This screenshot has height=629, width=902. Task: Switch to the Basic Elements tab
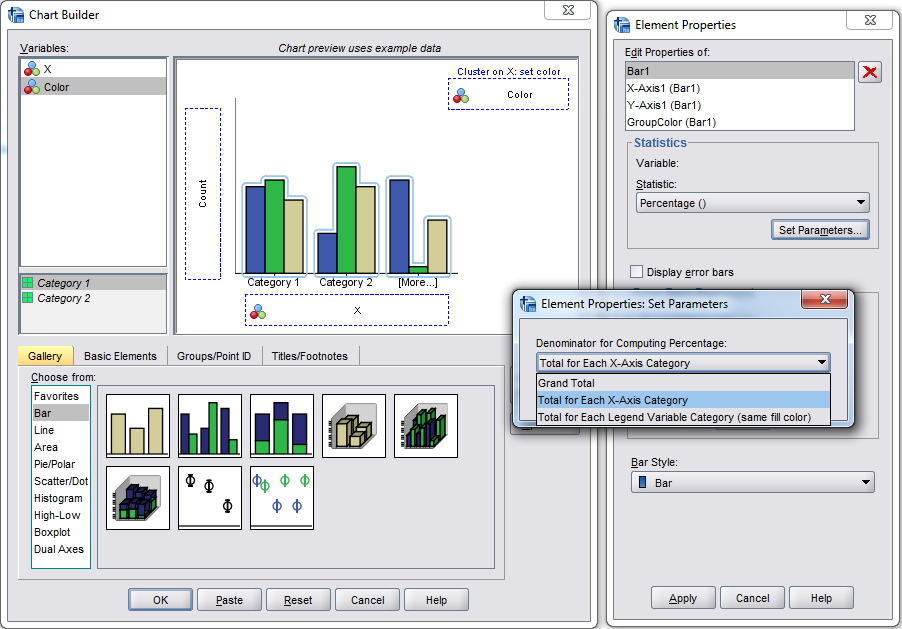(x=120, y=356)
